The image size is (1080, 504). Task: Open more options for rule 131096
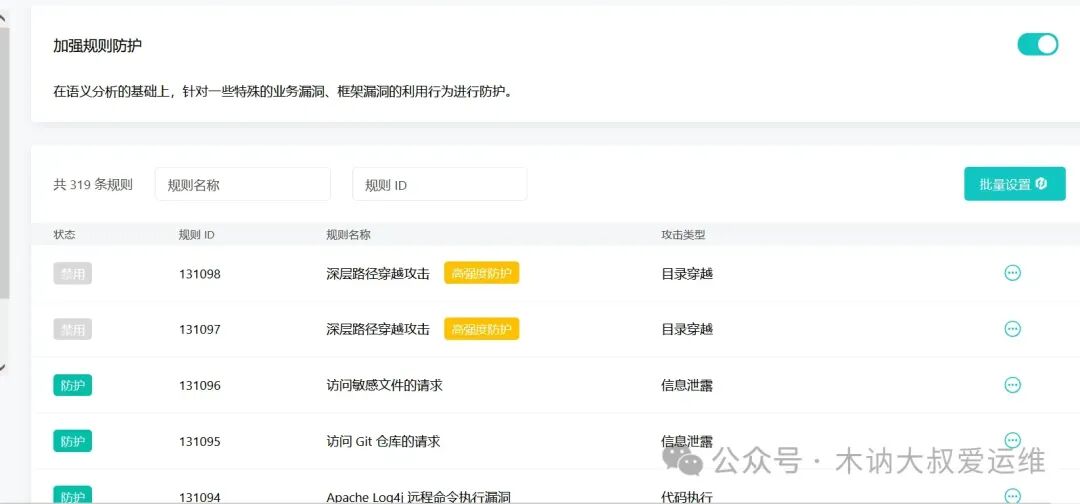point(1012,385)
